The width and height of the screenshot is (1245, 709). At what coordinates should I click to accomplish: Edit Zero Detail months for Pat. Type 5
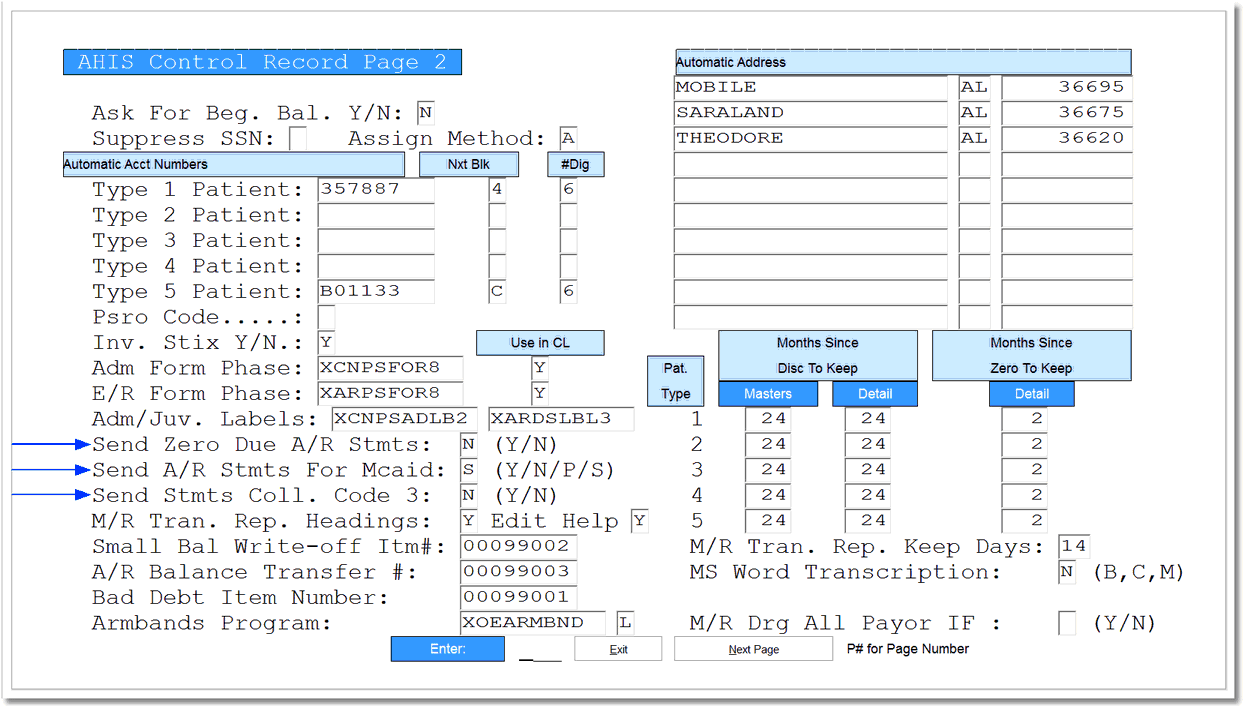[1024, 521]
